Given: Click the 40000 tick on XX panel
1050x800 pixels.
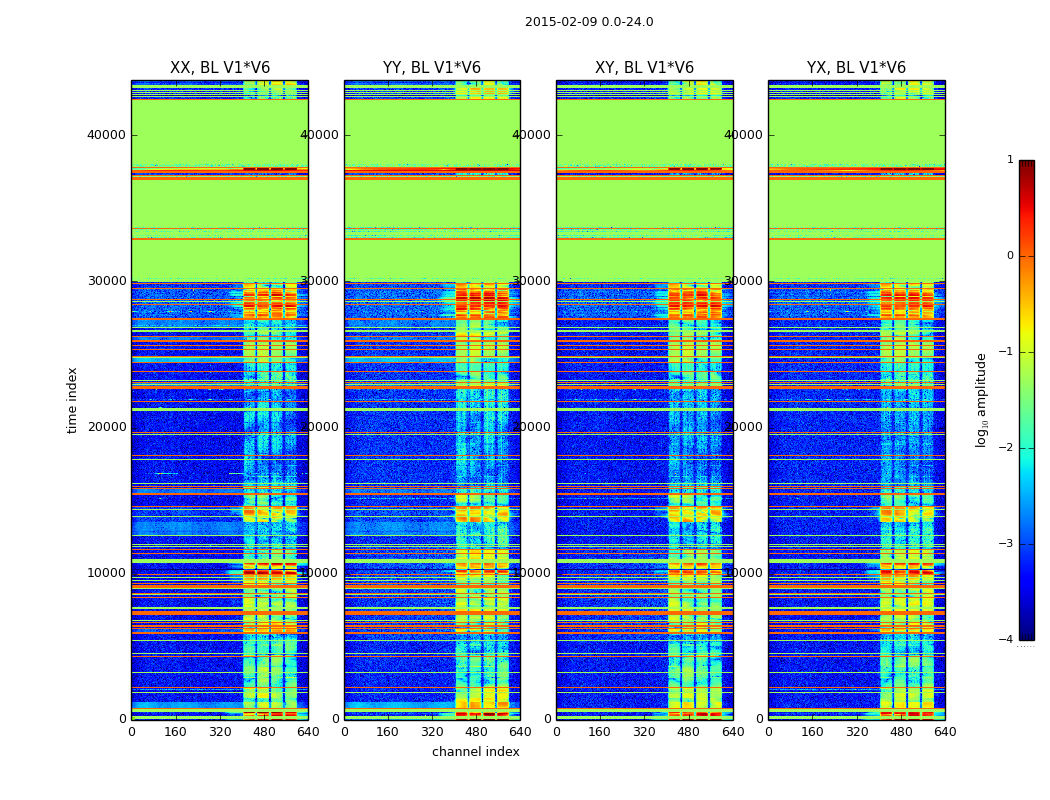Looking at the screenshot, I should 106,135.
